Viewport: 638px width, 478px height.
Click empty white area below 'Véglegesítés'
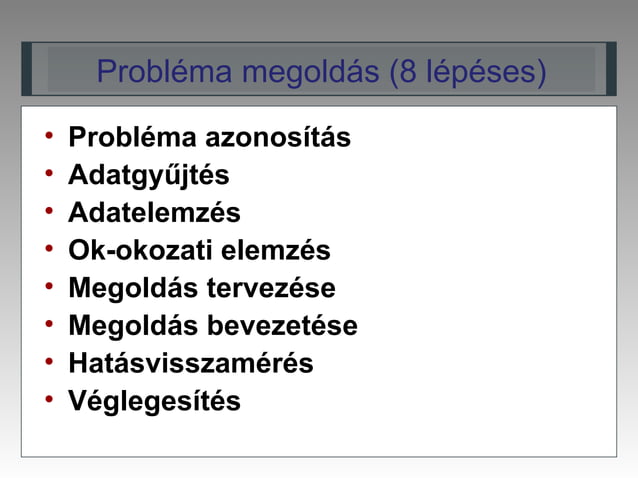319,437
